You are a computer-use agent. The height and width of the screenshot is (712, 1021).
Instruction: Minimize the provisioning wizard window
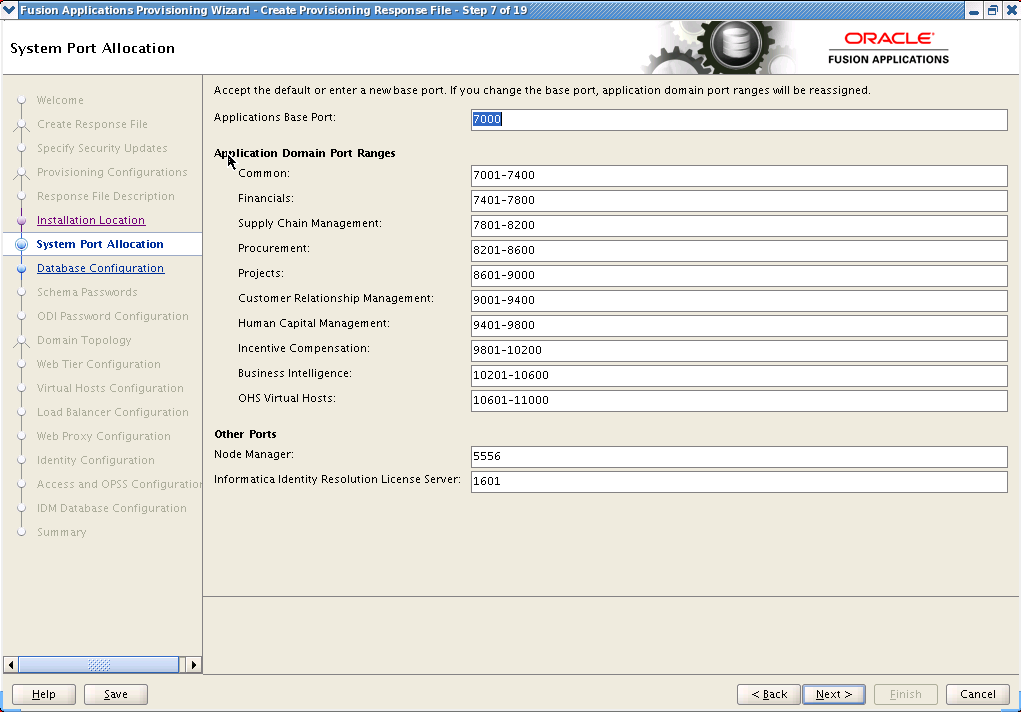(973, 10)
